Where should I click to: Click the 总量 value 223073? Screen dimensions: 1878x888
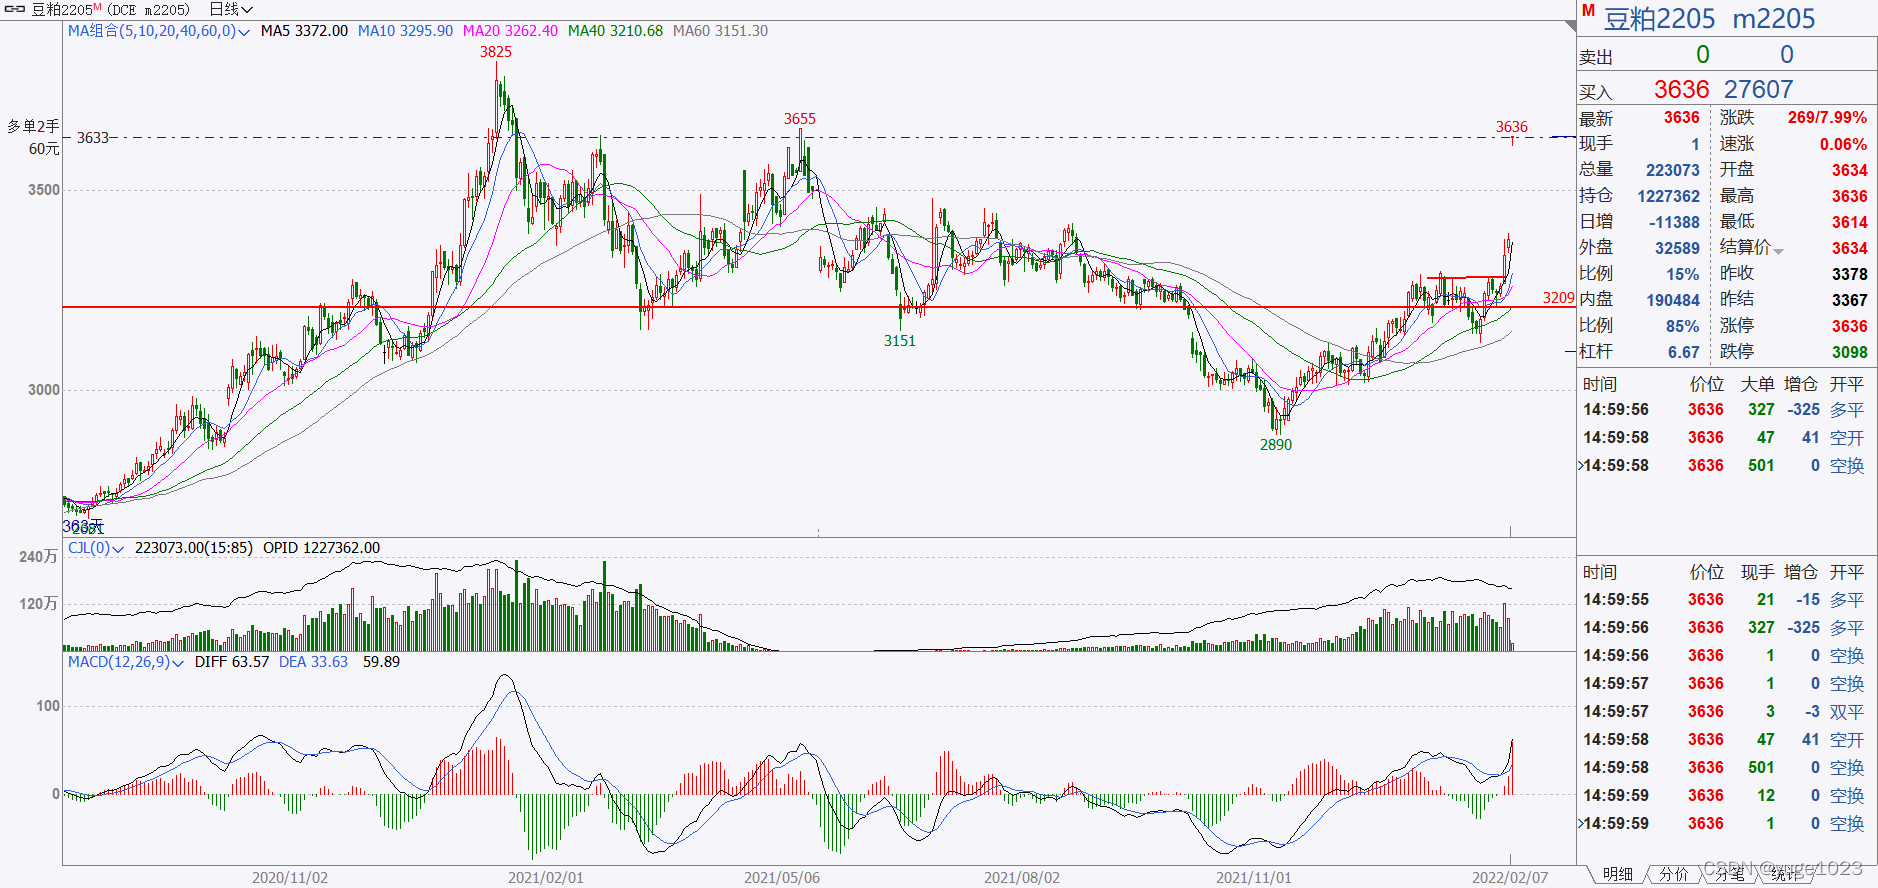1673,170
